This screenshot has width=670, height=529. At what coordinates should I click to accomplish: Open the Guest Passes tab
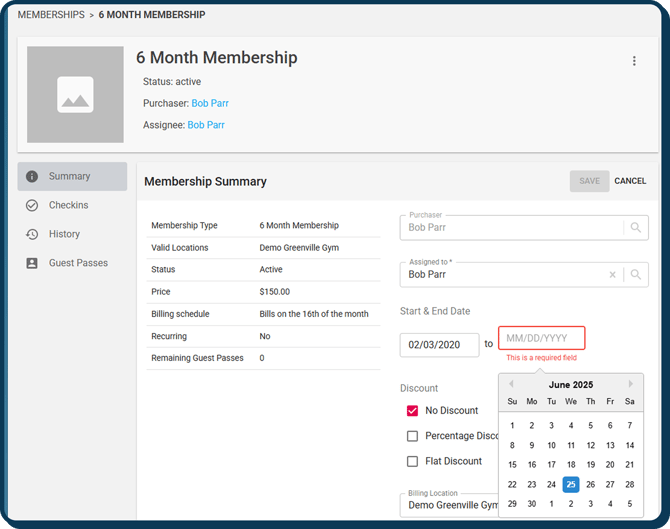[78, 263]
